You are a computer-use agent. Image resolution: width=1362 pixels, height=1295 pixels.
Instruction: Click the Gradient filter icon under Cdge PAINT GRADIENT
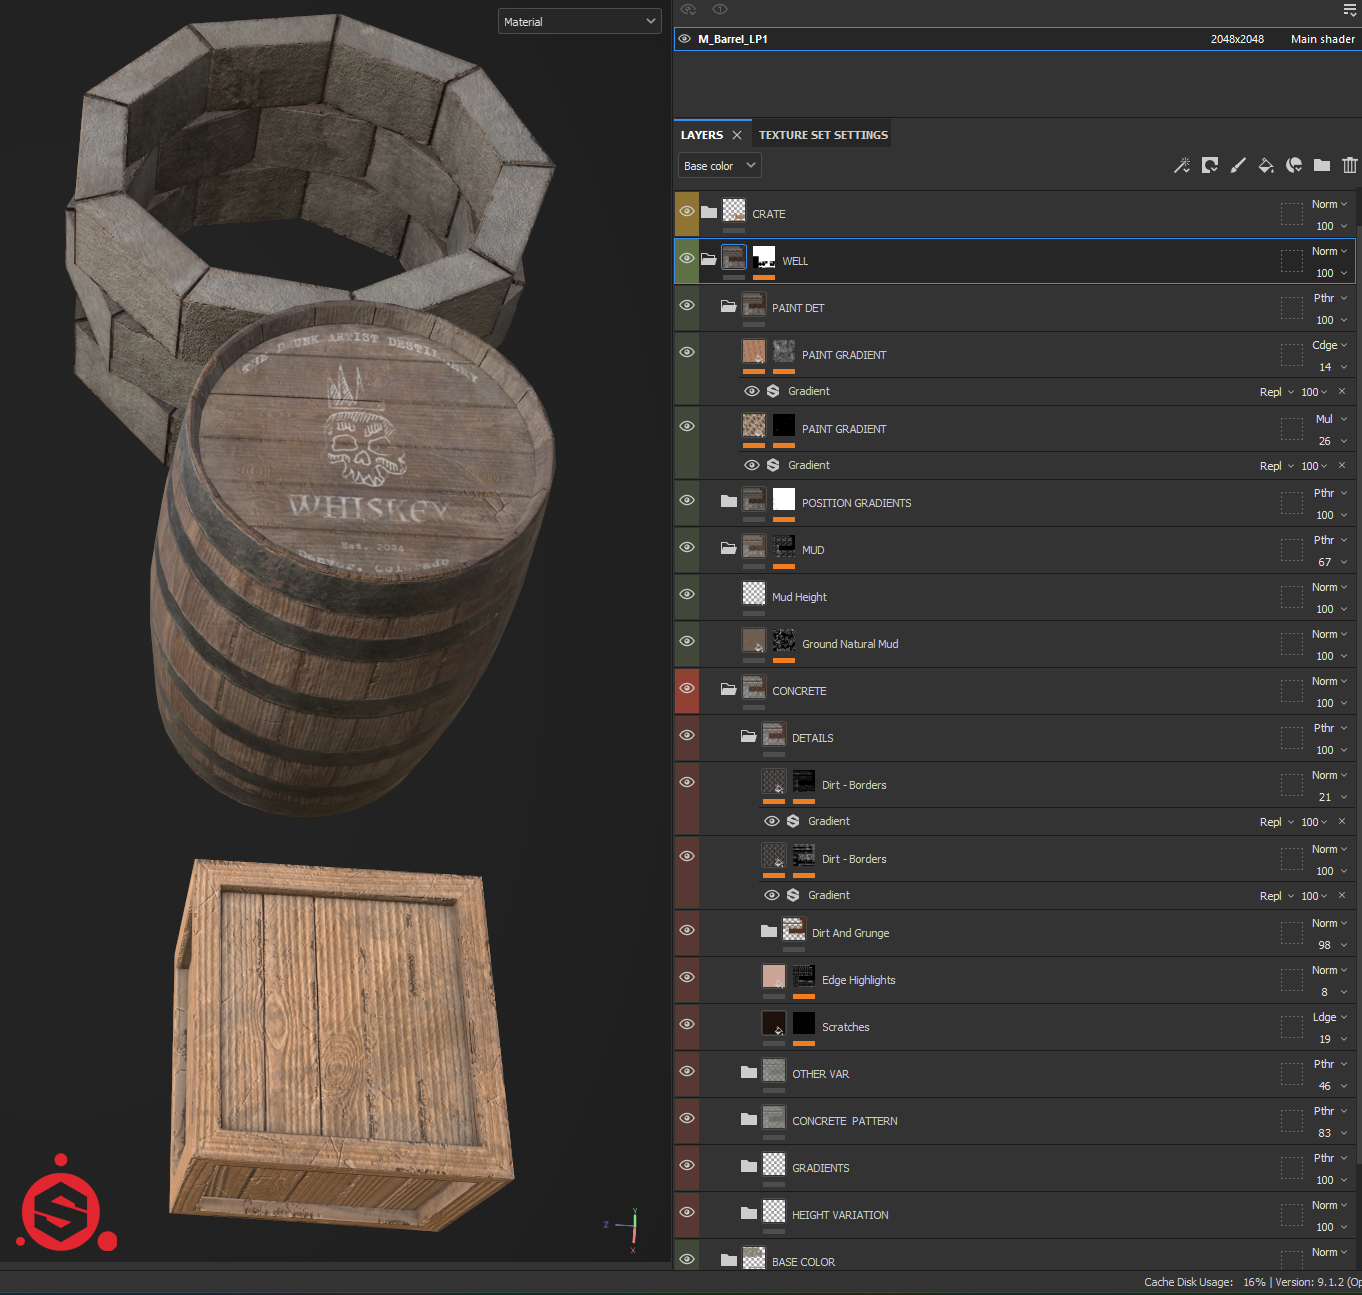(x=773, y=391)
